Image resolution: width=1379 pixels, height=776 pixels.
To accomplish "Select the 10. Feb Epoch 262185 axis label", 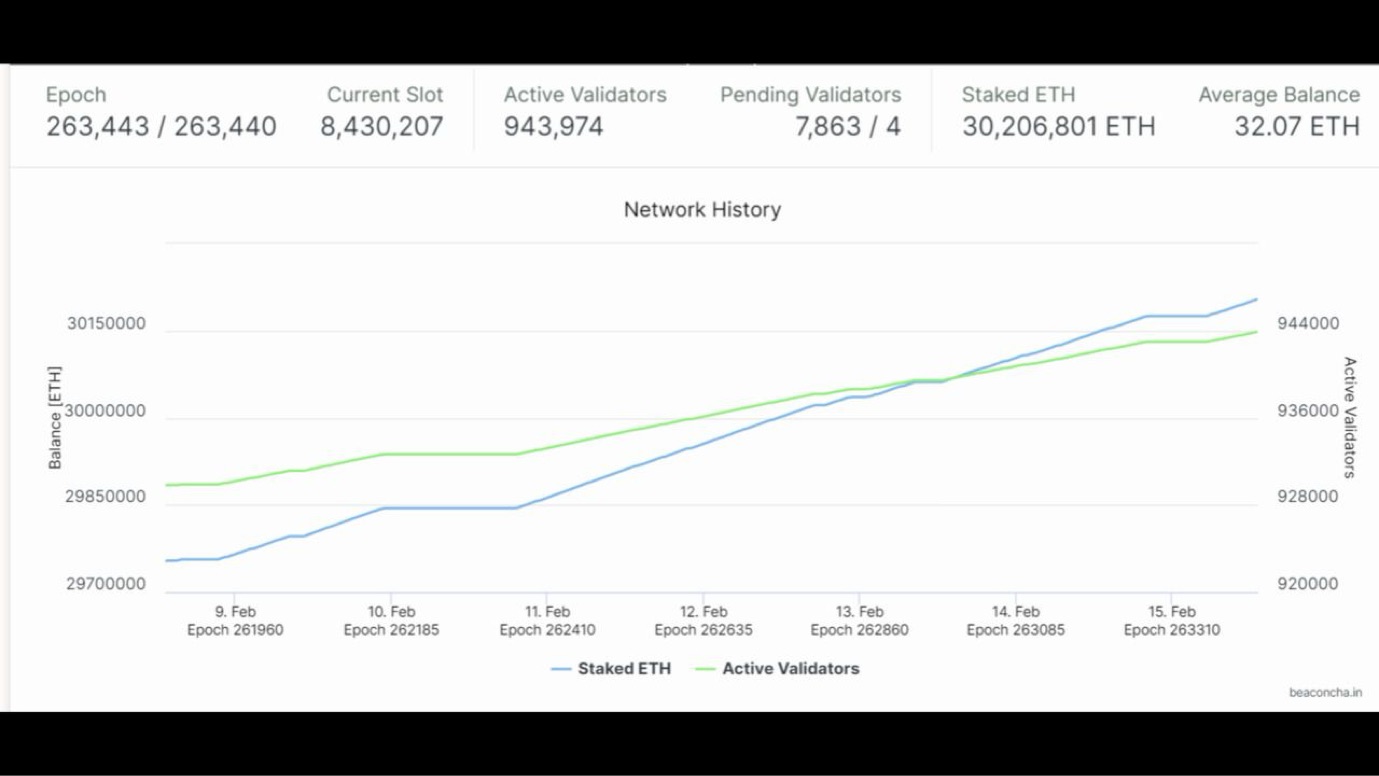I will point(391,620).
